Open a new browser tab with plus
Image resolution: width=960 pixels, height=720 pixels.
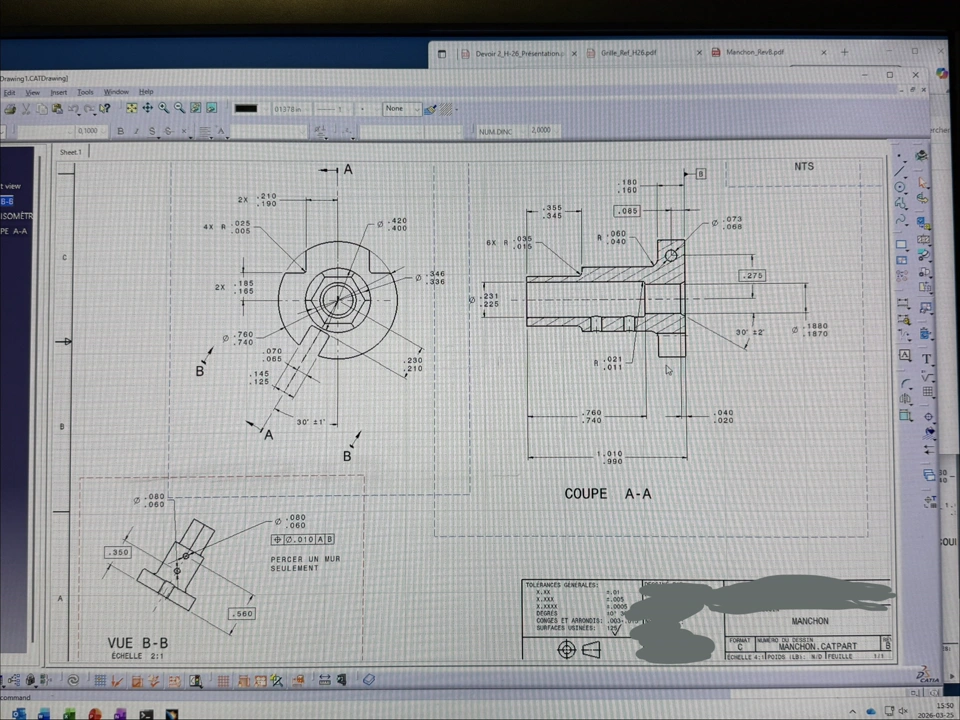pos(844,53)
